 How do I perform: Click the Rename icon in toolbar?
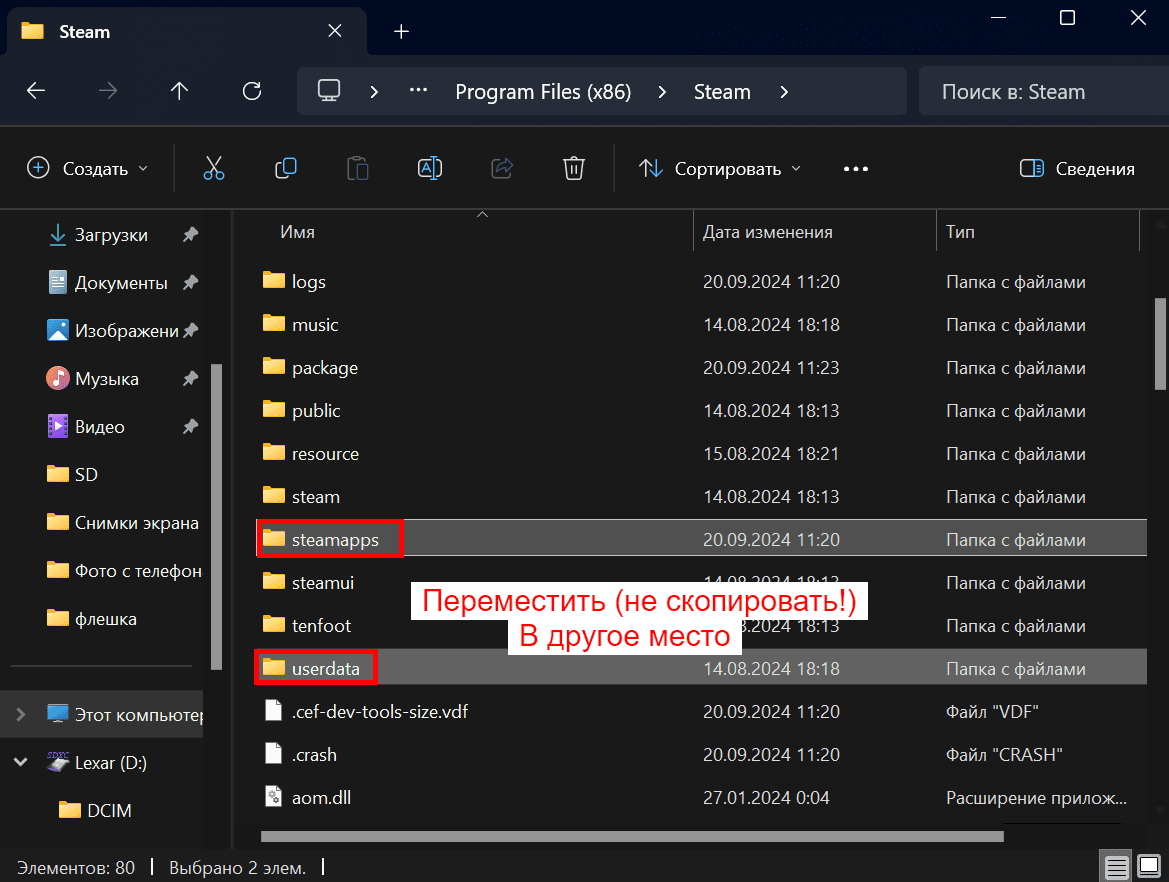(x=429, y=168)
